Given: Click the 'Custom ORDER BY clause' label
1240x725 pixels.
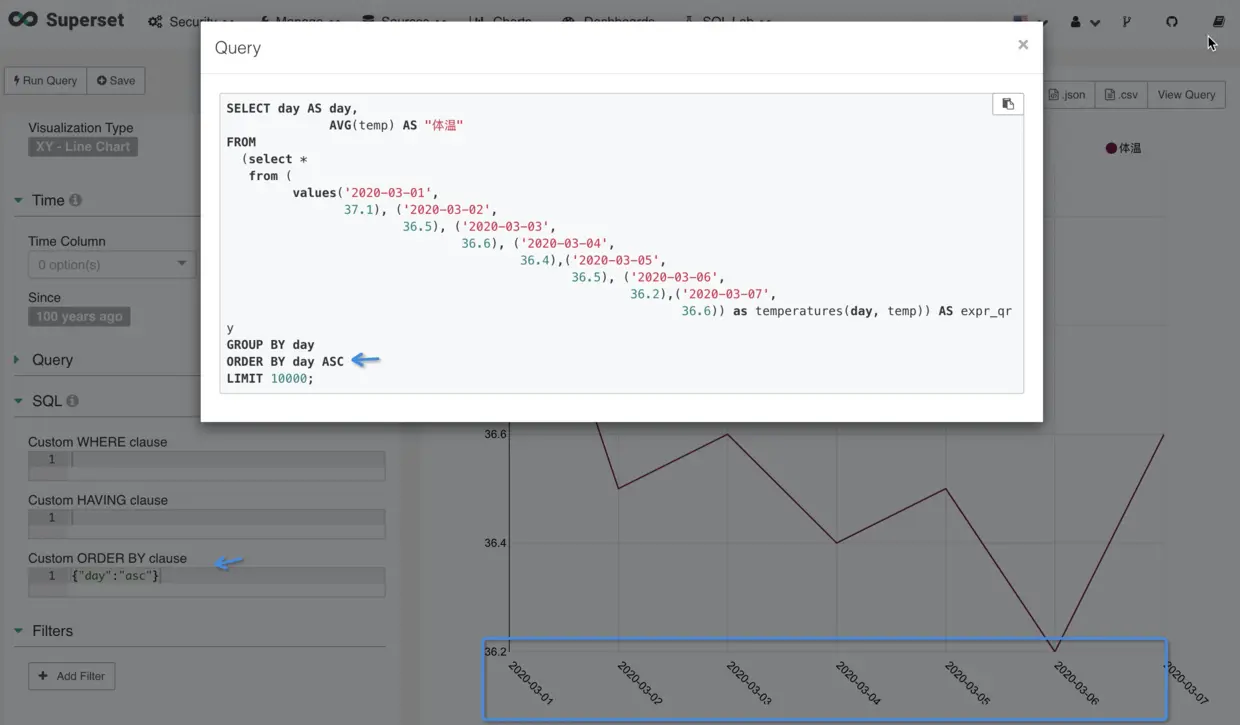Looking at the screenshot, I should [107, 558].
